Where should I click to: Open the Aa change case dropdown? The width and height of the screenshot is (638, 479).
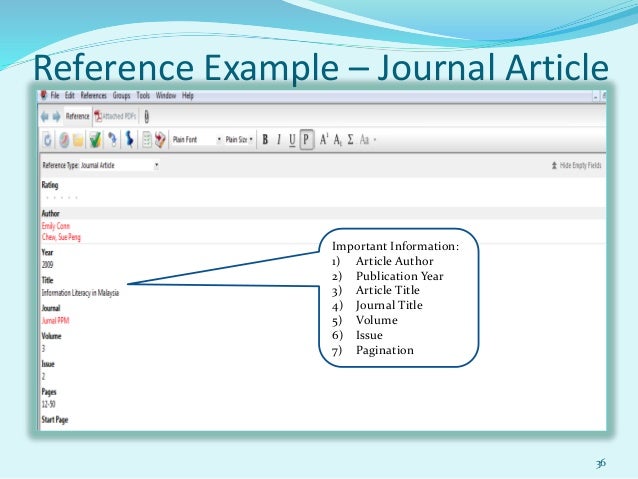(367, 140)
